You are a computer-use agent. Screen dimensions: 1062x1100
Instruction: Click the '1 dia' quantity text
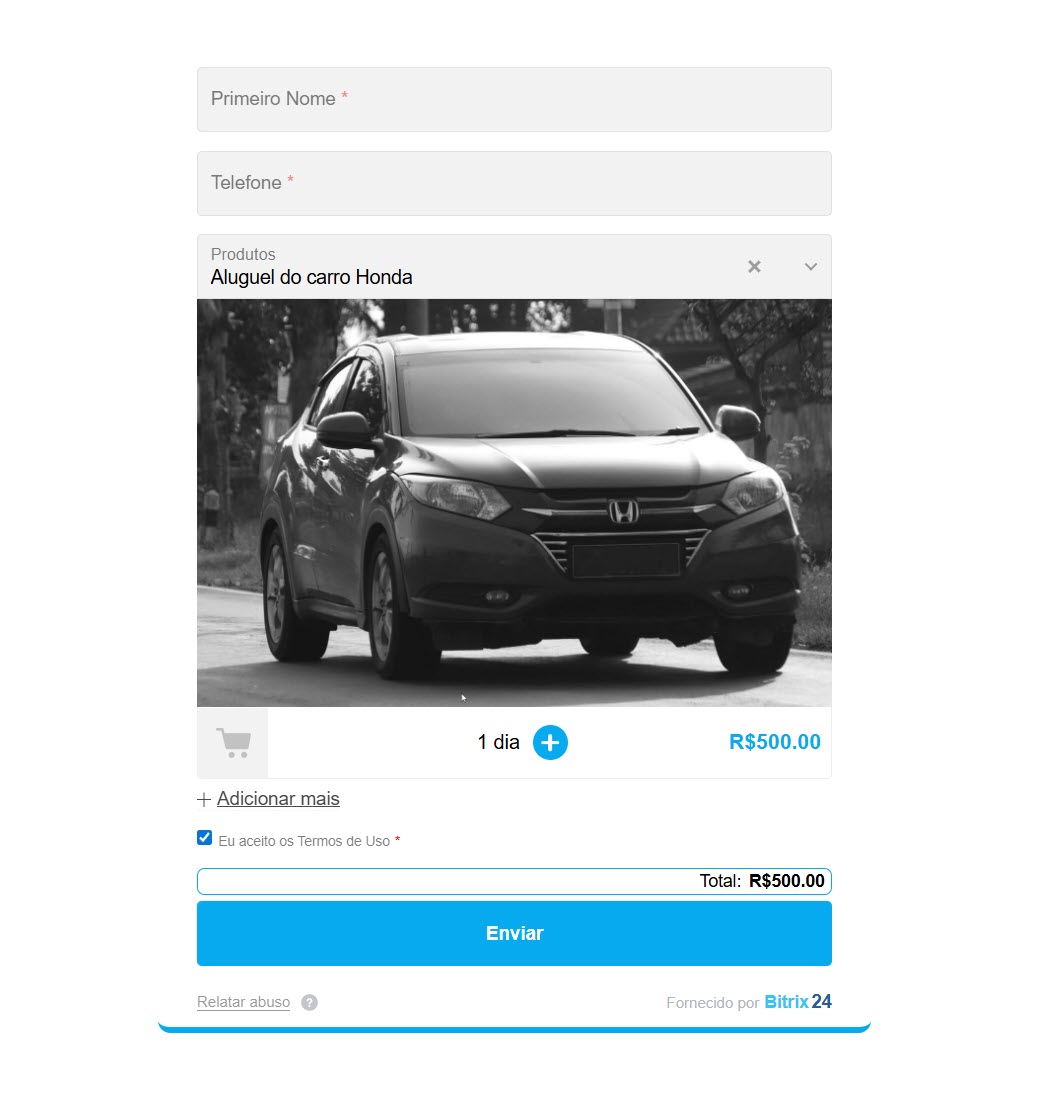coord(499,742)
